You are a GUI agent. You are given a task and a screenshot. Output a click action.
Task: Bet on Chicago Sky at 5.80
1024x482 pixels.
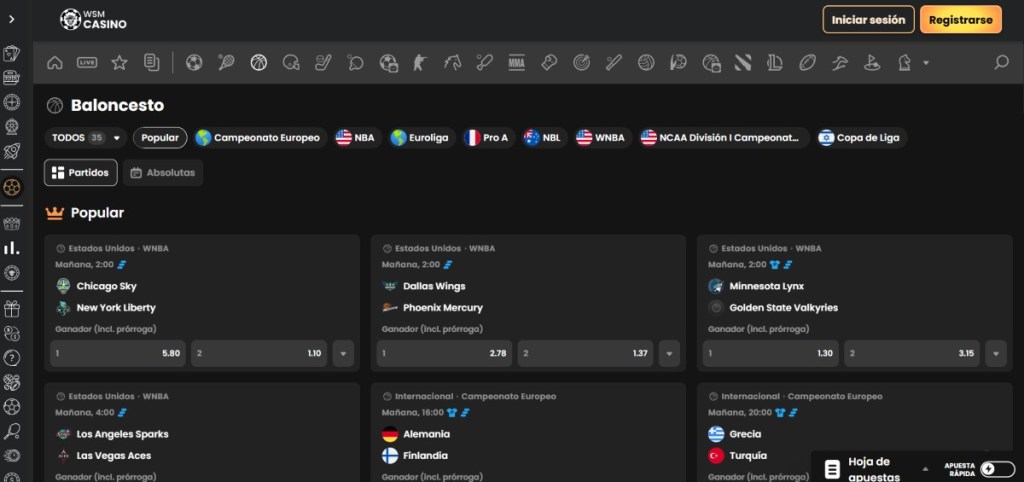click(118, 353)
